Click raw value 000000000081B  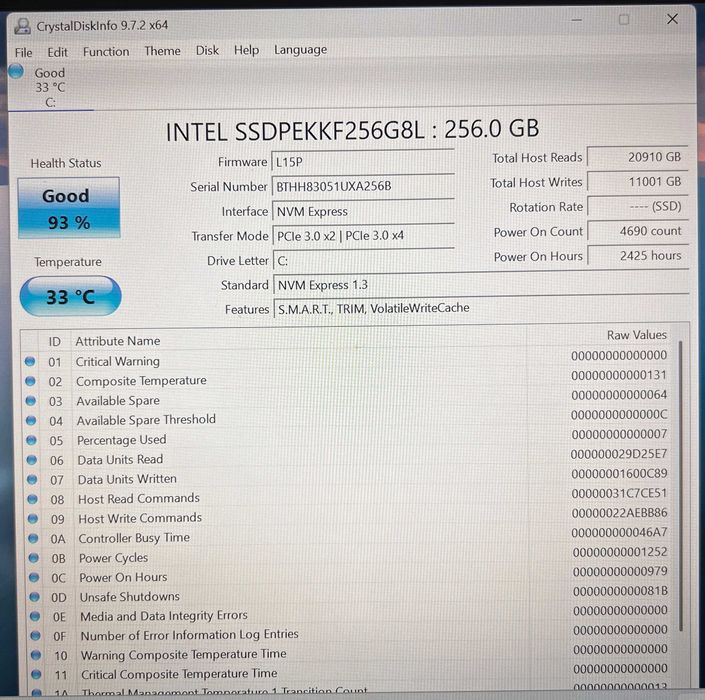(620, 591)
